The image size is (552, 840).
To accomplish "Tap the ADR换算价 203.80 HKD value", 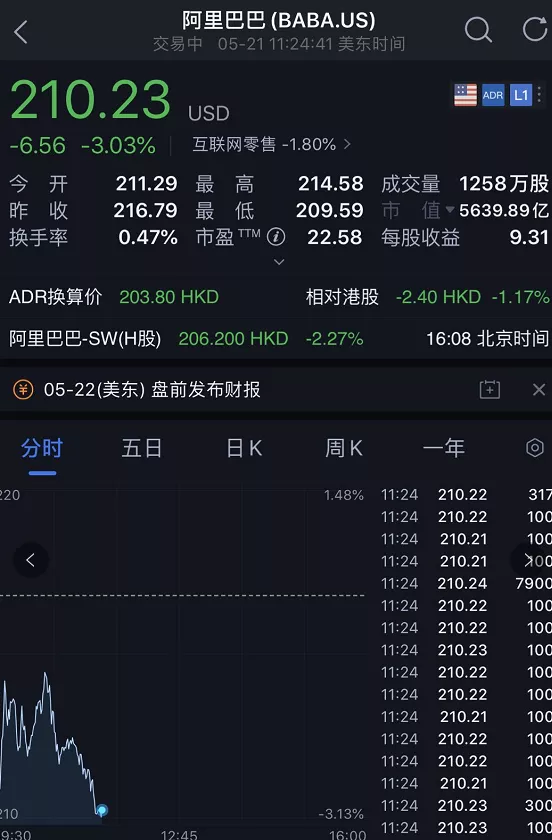I will pos(169,297).
